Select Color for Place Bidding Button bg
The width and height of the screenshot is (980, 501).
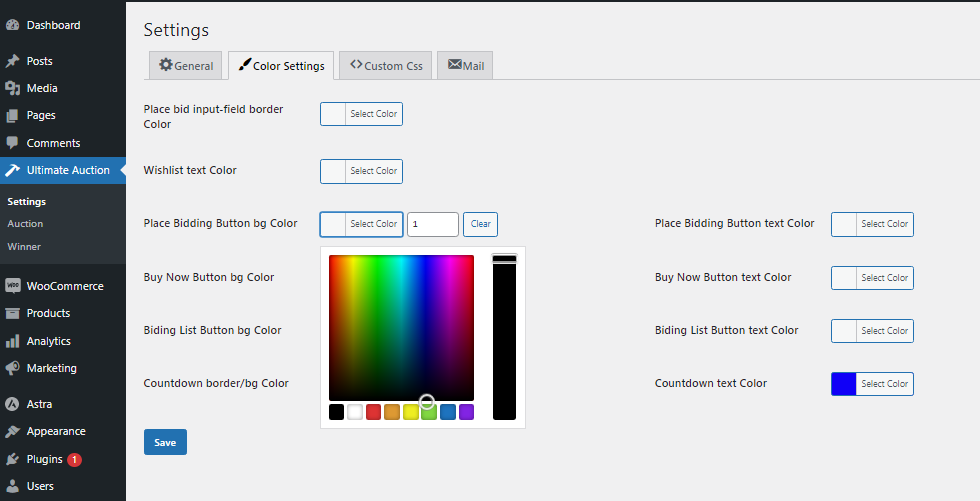pyautogui.click(x=361, y=224)
